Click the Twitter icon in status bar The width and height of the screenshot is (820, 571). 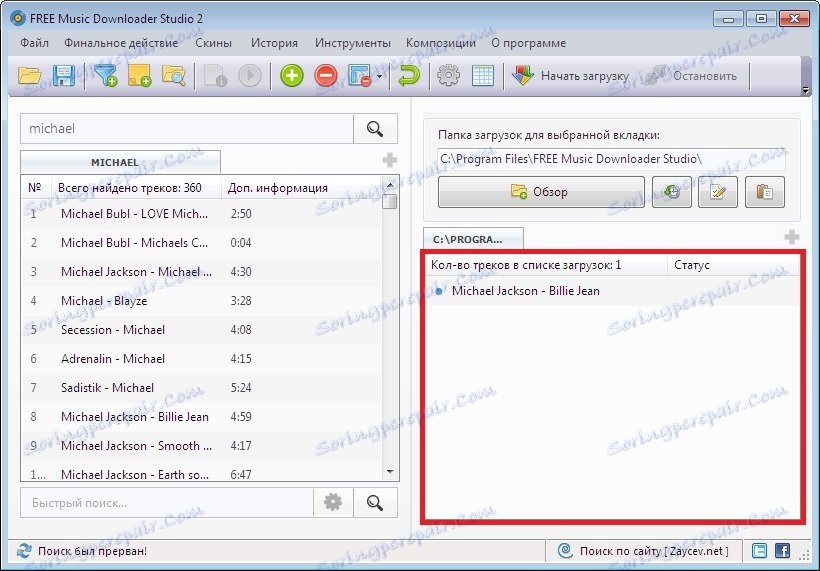[759, 551]
